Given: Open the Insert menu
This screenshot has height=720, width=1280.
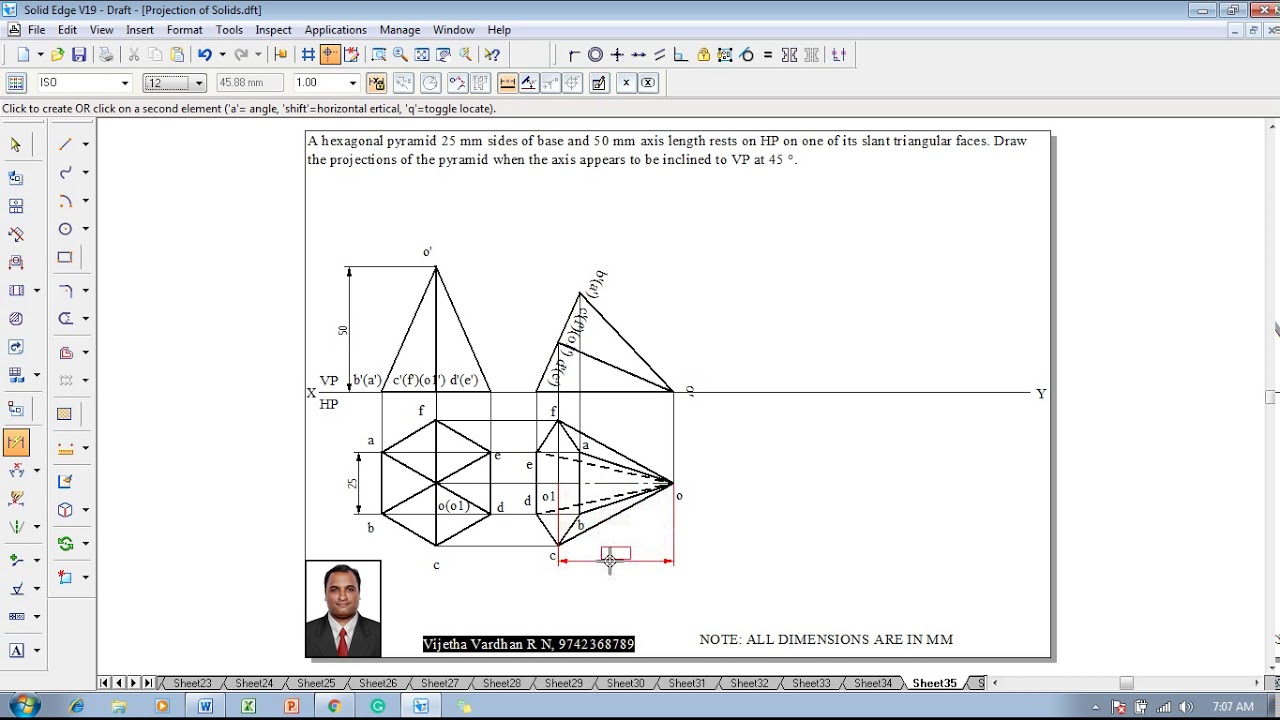Looking at the screenshot, I should tap(140, 30).
